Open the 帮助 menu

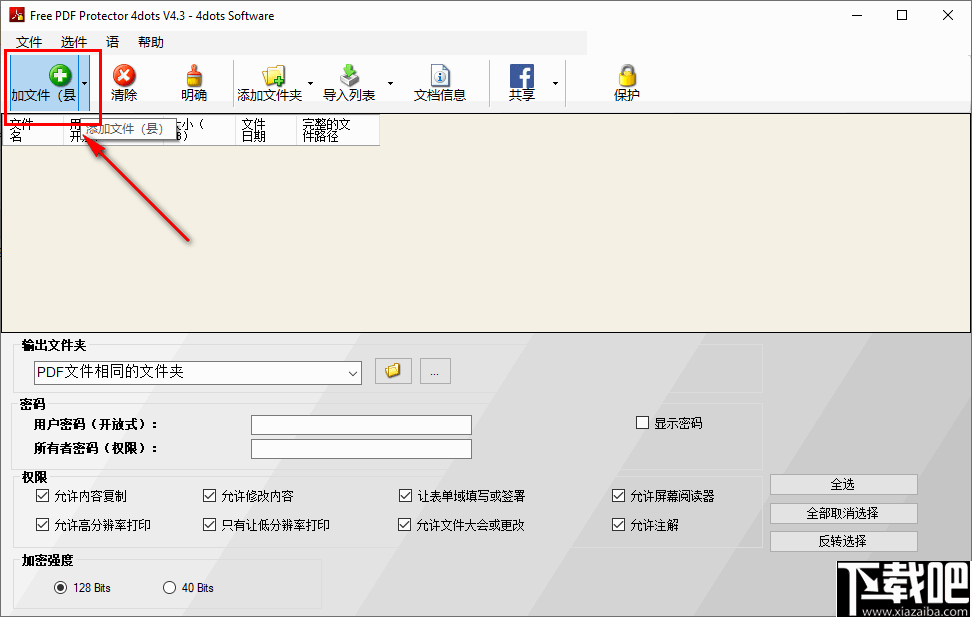click(150, 42)
